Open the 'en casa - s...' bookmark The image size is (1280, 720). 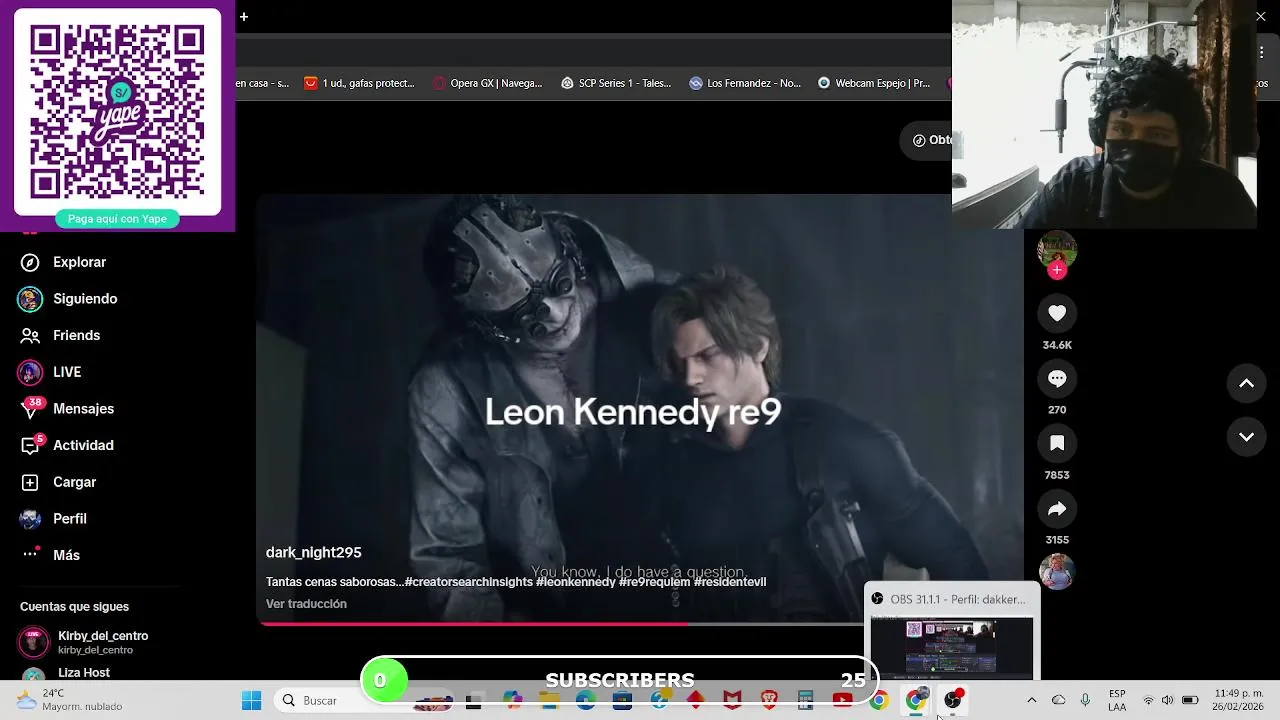tap(262, 83)
